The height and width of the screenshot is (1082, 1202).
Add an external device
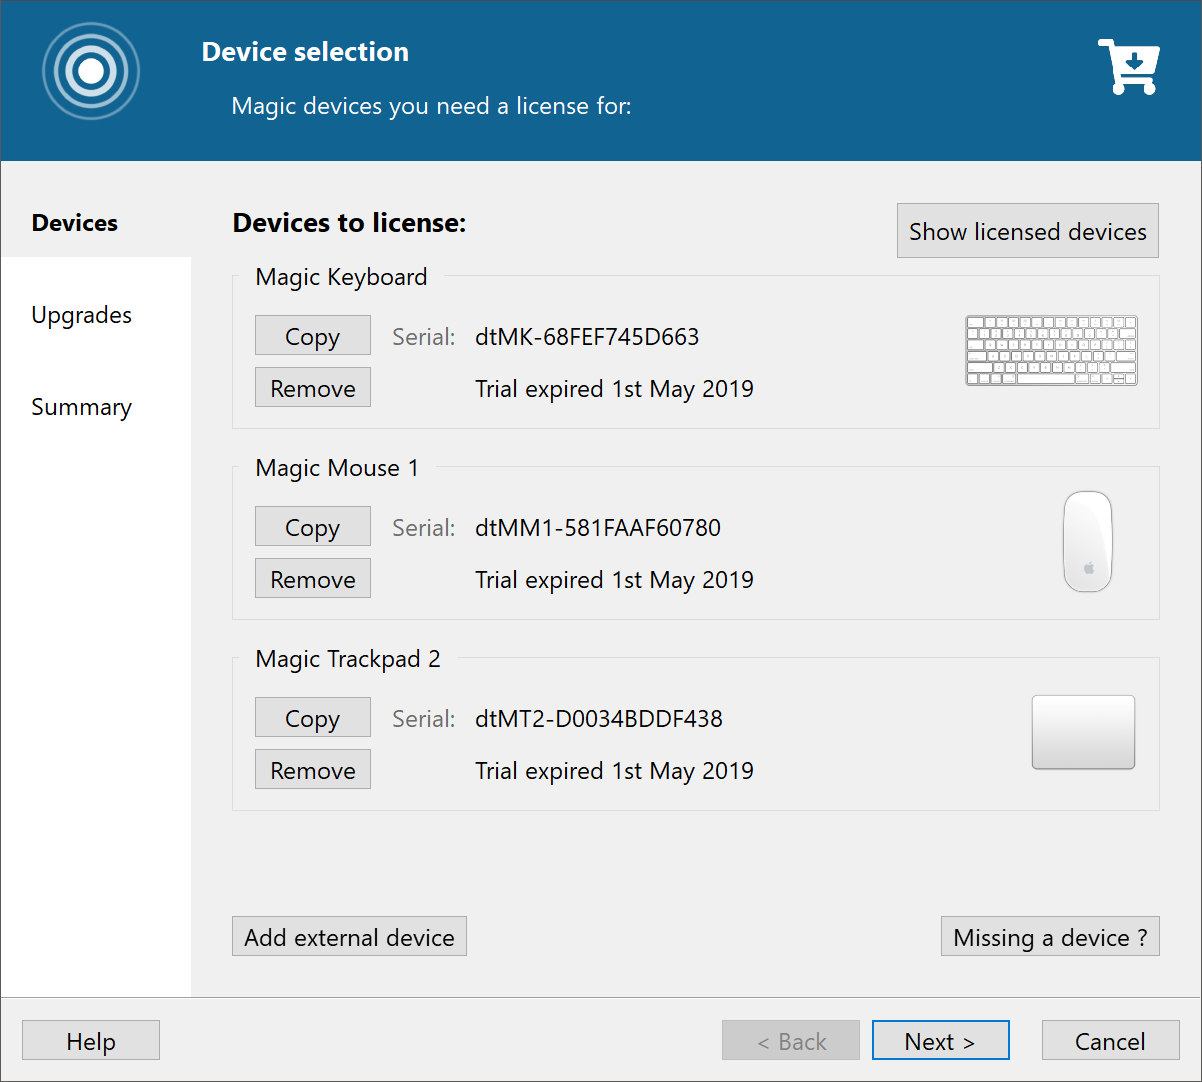point(348,936)
